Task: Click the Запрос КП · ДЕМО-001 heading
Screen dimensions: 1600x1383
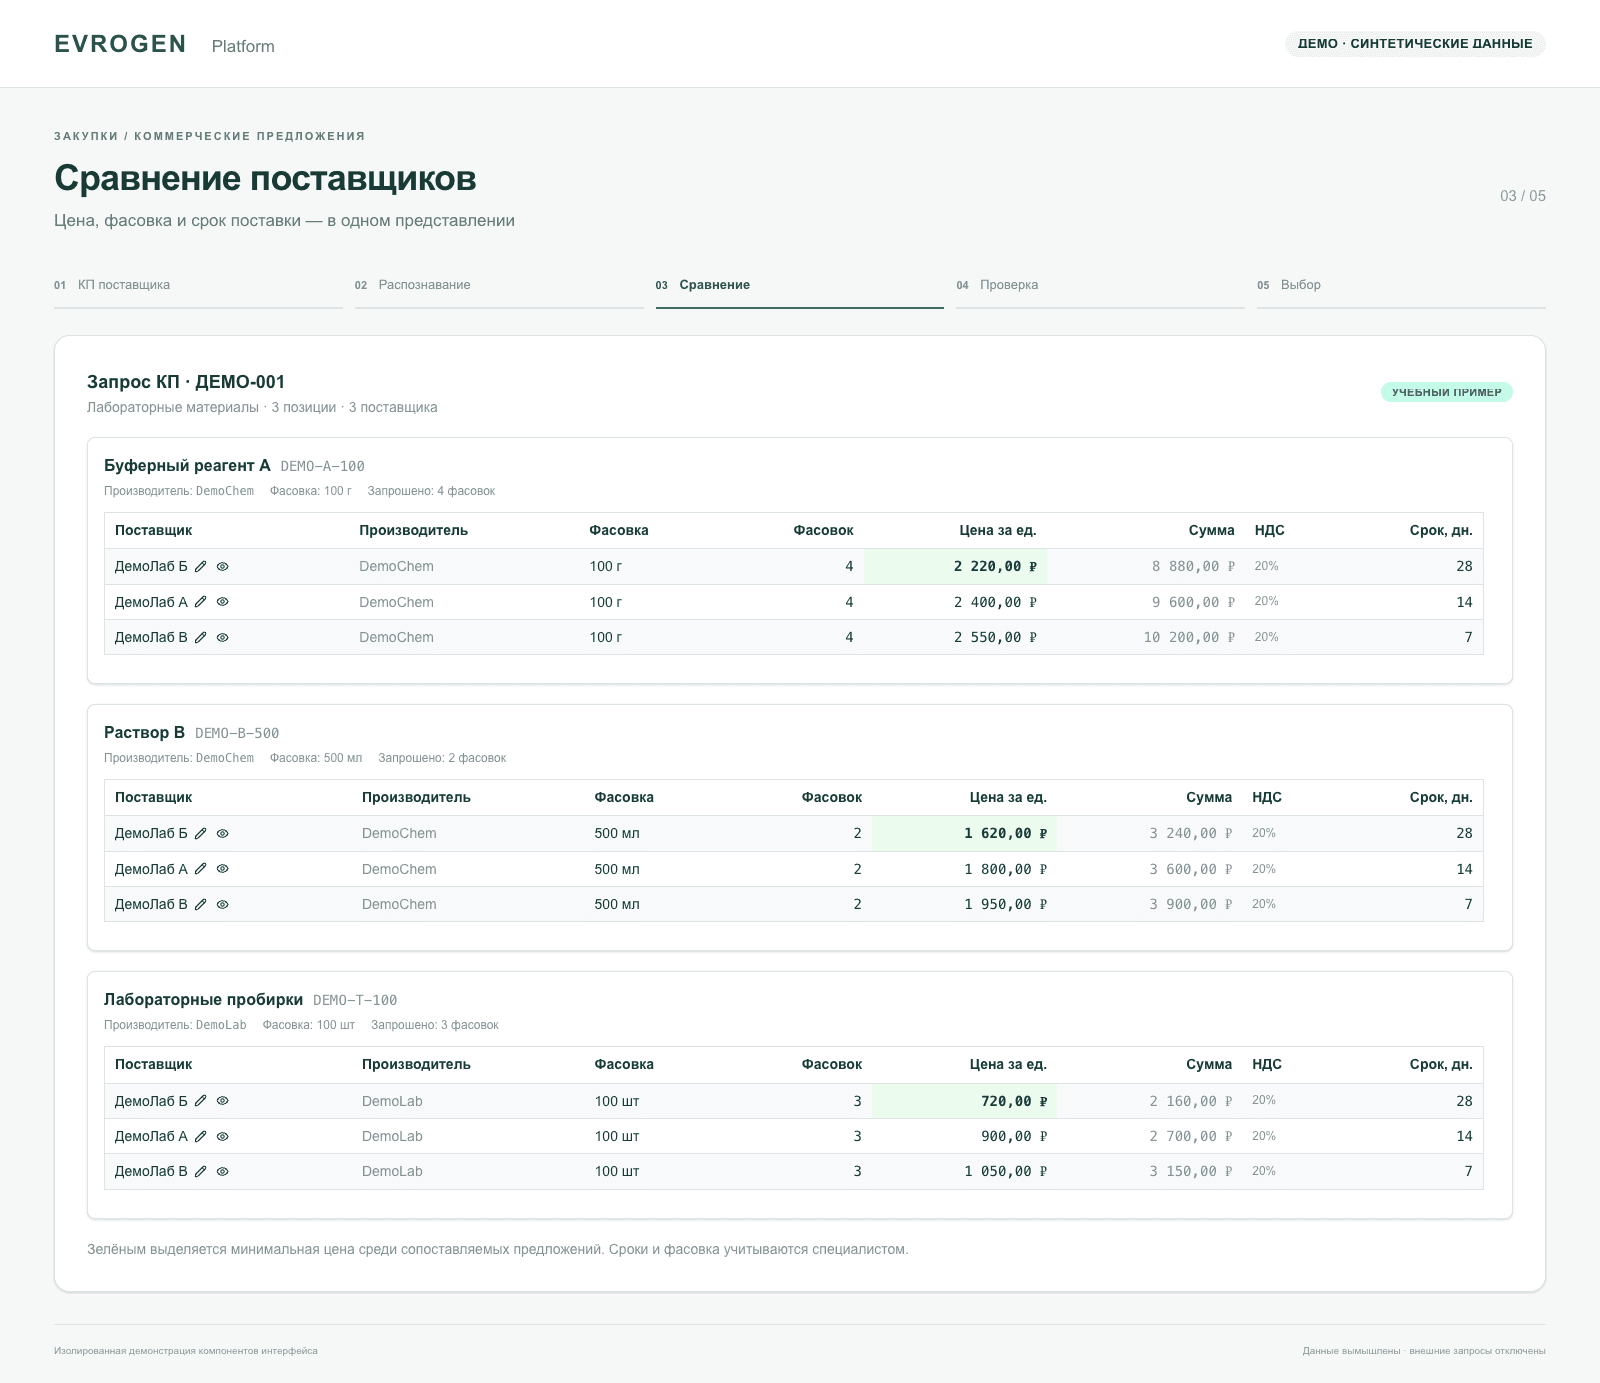Action: 186,382
